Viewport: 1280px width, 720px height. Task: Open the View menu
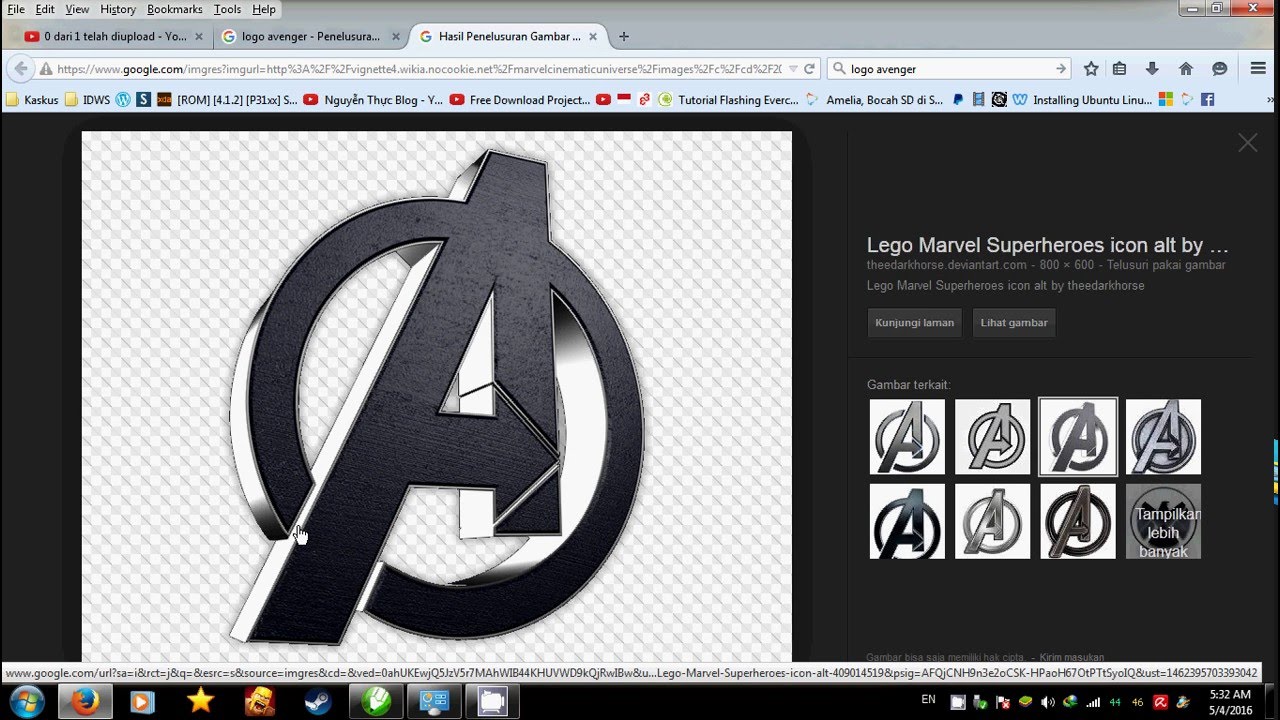click(77, 9)
